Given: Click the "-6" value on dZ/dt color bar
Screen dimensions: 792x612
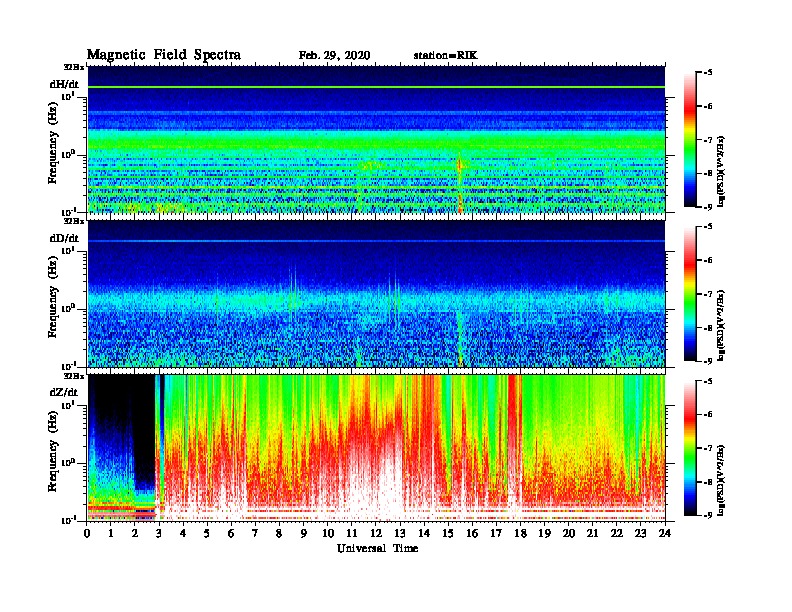Looking at the screenshot, I should click(x=708, y=414).
